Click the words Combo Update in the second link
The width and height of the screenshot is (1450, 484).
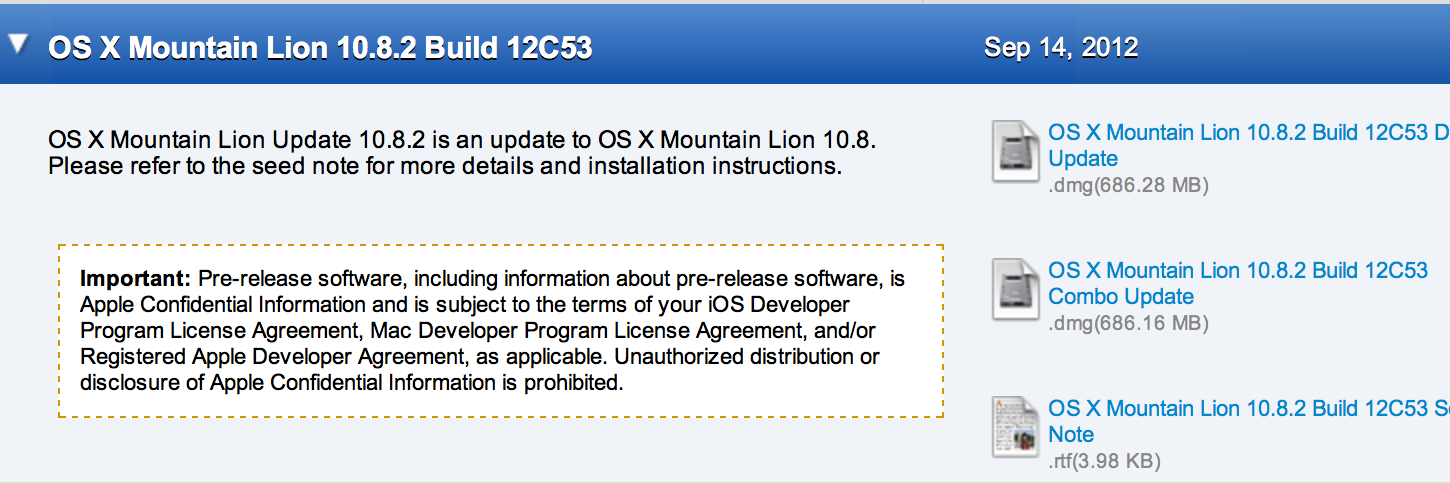1121,296
